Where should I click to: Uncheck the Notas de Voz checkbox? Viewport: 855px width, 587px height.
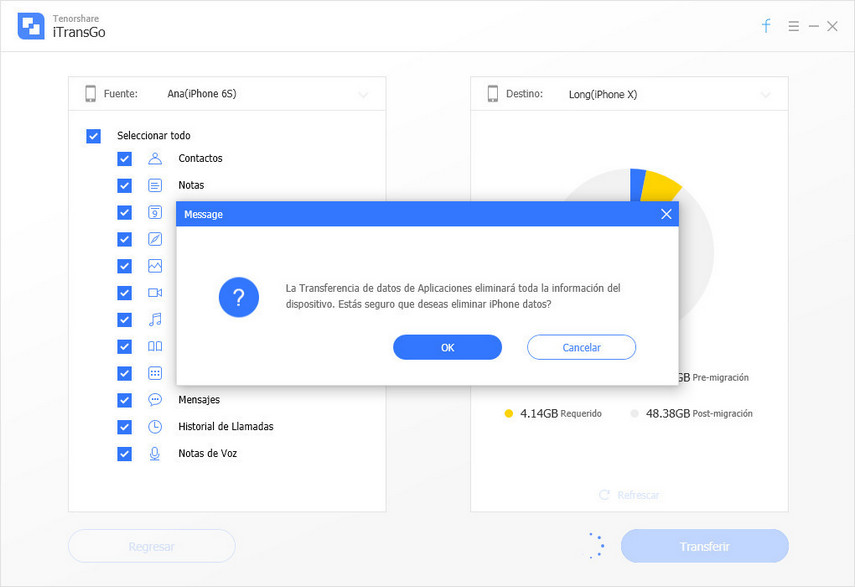pos(124,453)
